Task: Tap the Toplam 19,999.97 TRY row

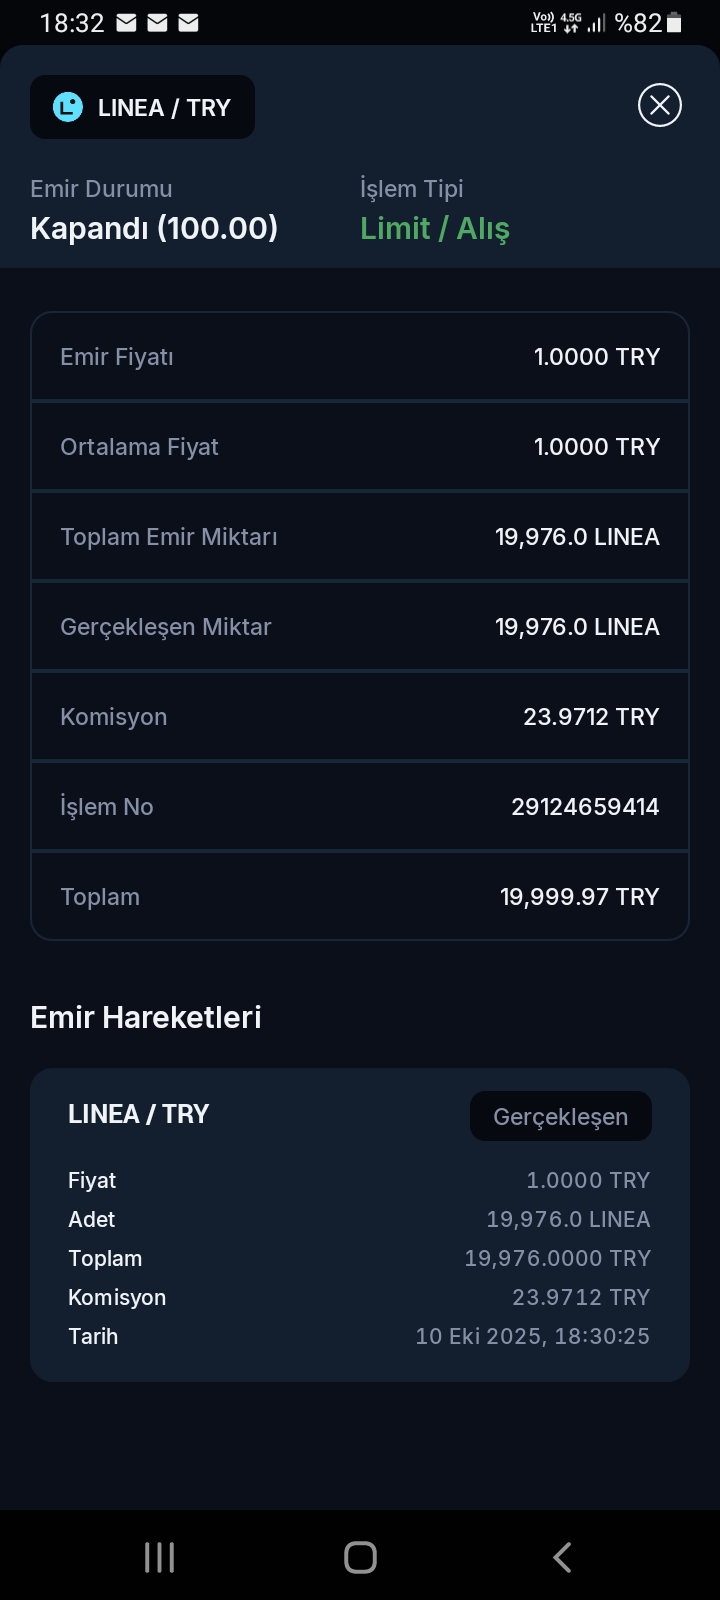Action: point(360,897)
